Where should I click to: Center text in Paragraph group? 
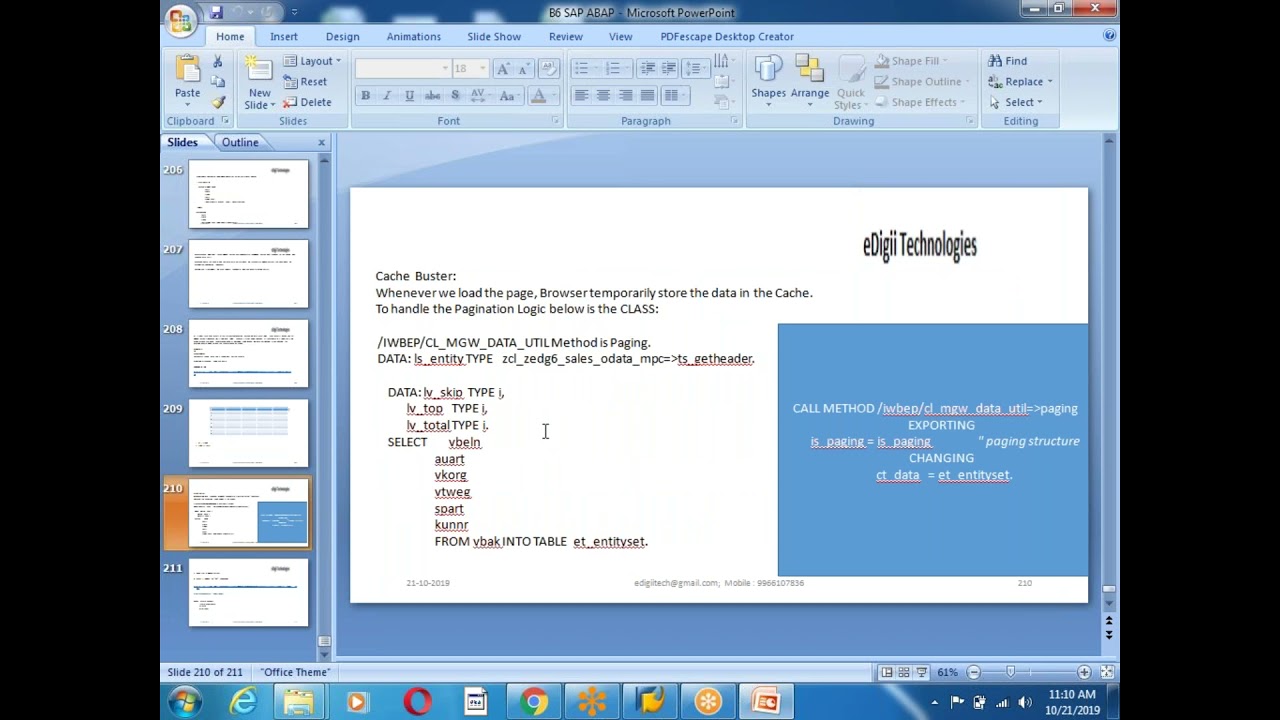click(603, 96)
